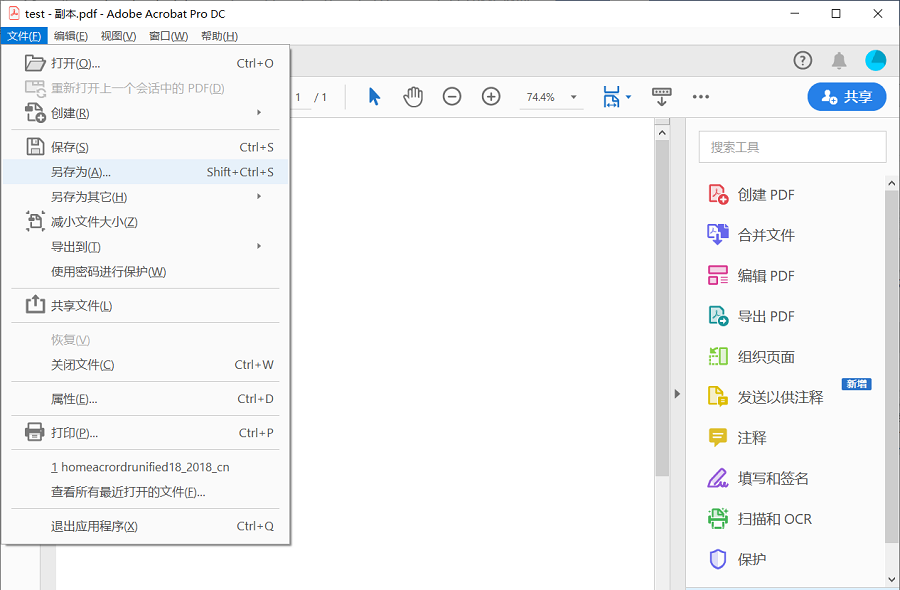This screenshot has height=590, width=900.
Task: Click the blue 共享 share button
Action: [847, 96]
